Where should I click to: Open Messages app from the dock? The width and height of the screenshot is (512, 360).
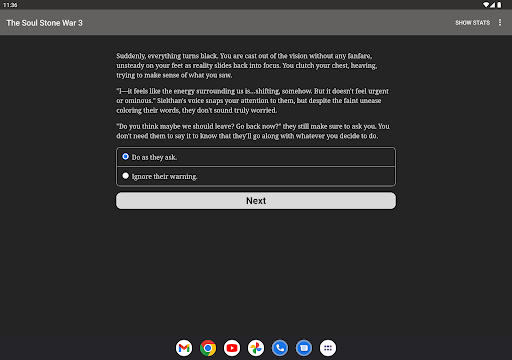[304, 348]
